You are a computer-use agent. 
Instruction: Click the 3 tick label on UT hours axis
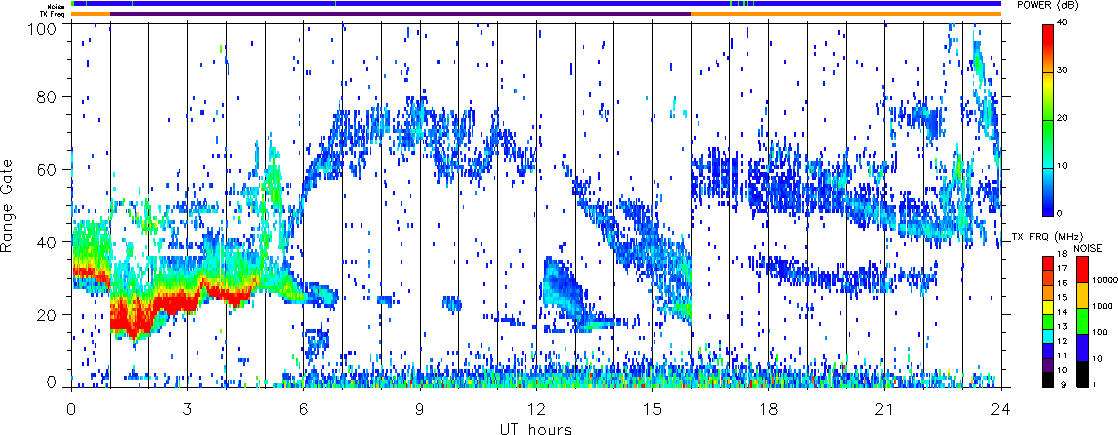(188, 409)
